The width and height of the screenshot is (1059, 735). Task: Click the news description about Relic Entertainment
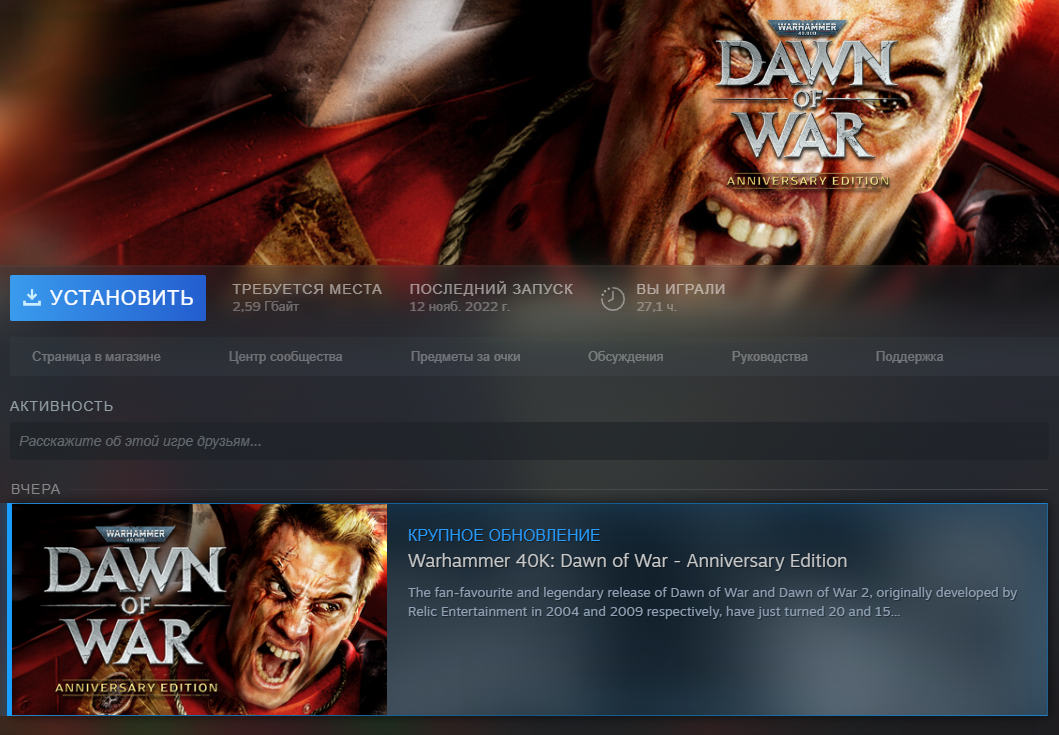pyautogui.click(x=713, y=602)
